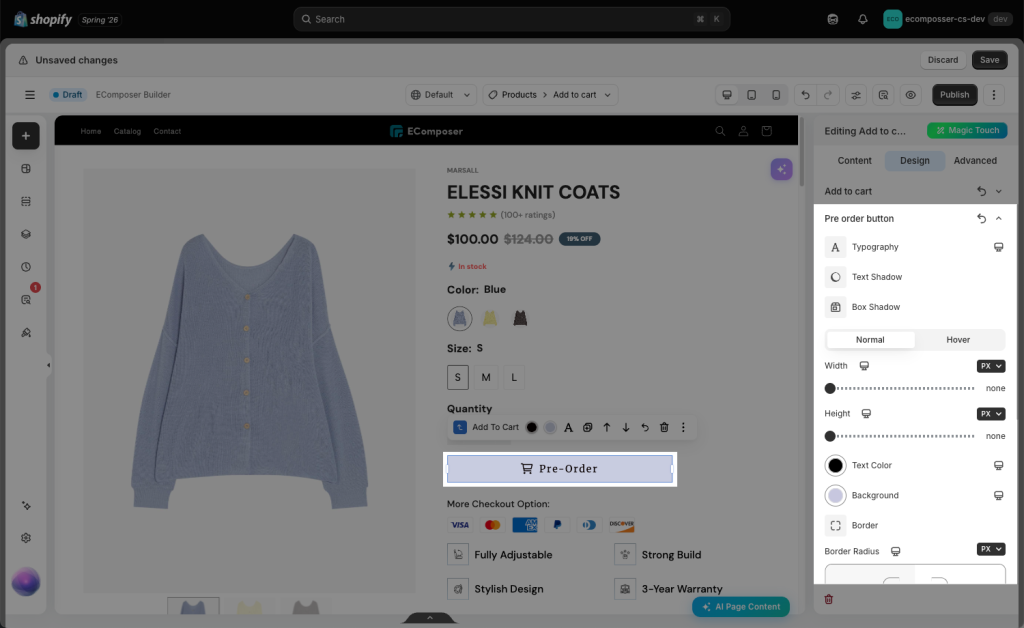Select the Normal state toggle

point(870,339)
